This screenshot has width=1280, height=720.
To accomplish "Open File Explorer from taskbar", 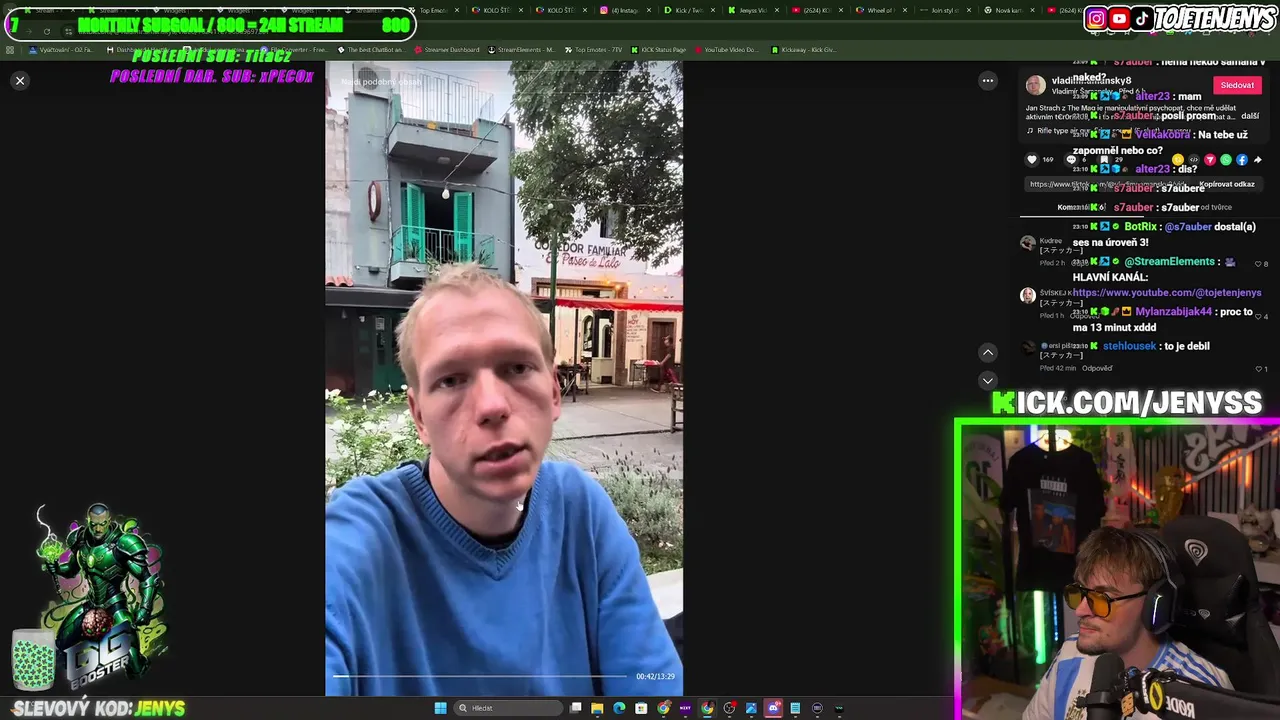I will point(597,708).
